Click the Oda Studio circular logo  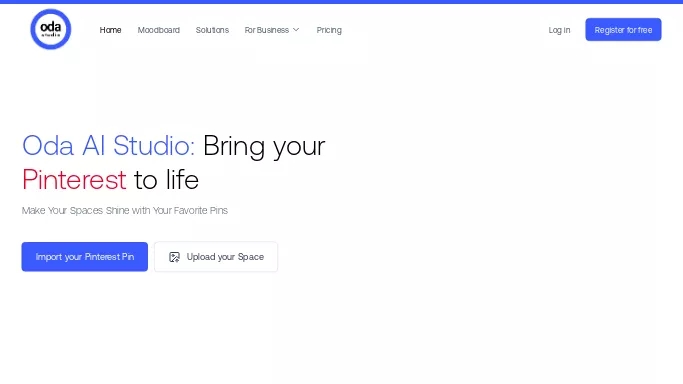click(x=51, y=29)
